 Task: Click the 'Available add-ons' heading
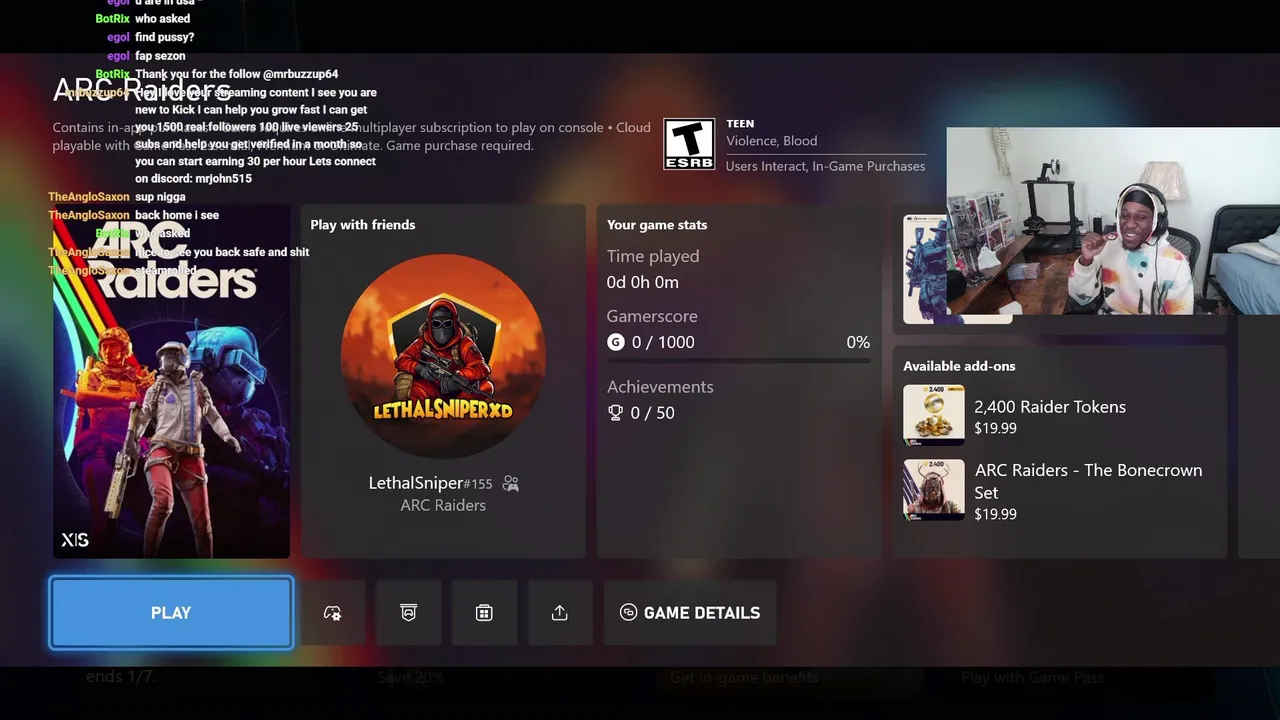click(959, 366)
